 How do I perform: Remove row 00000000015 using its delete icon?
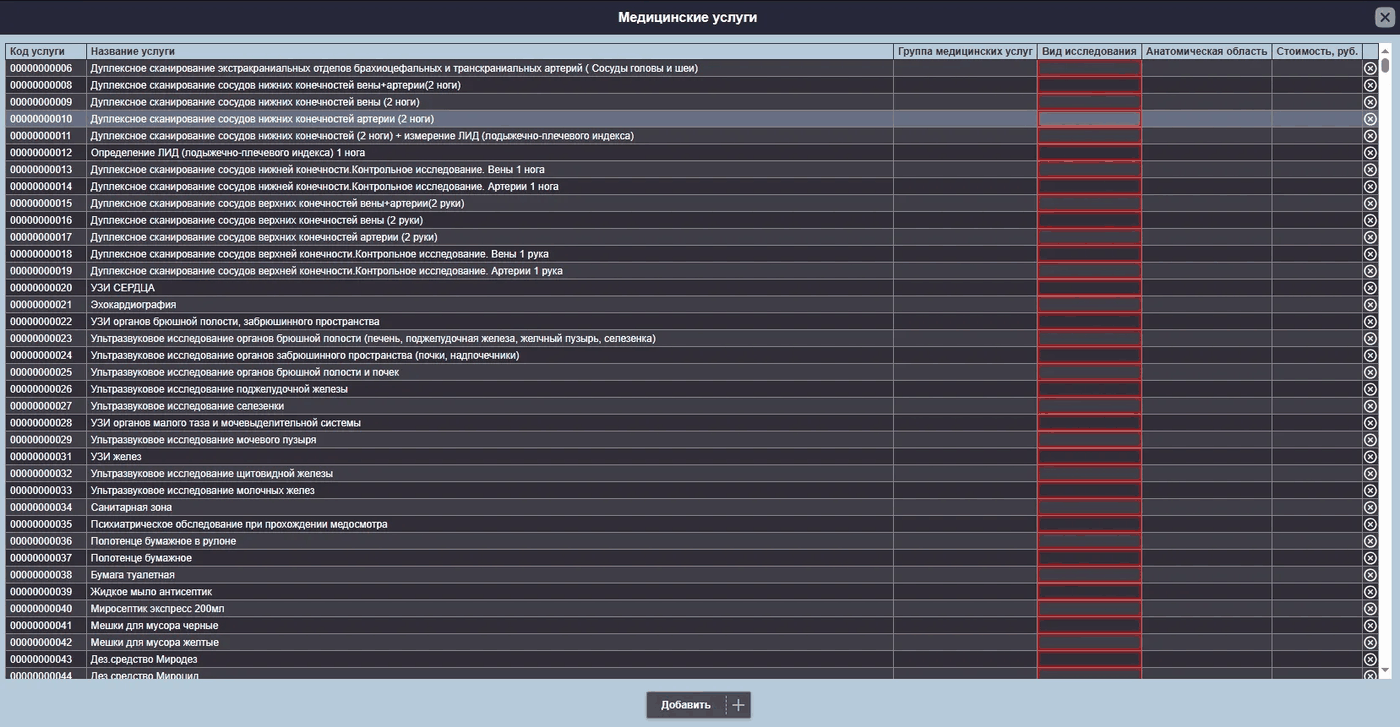coord(1370,203)
